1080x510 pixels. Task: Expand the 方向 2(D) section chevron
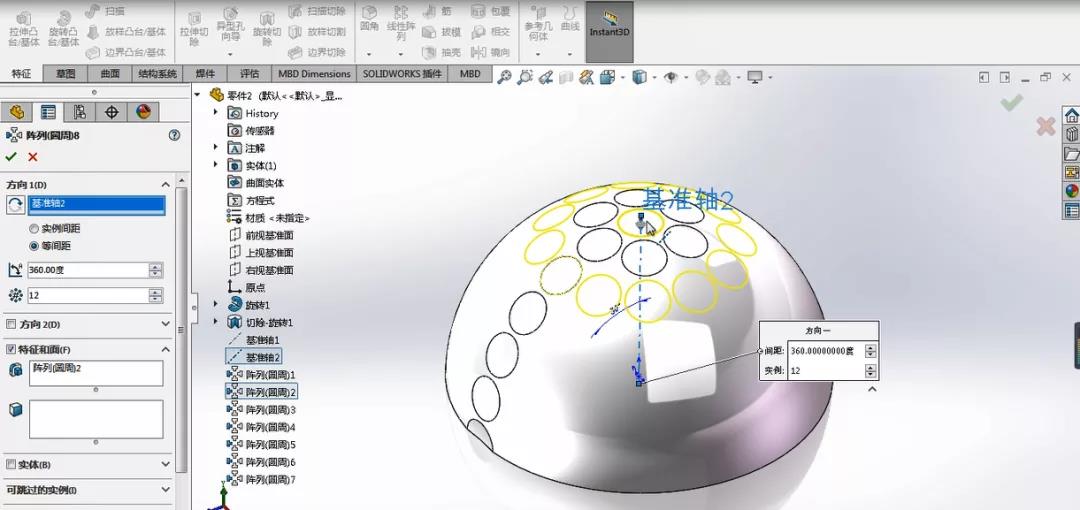point(165,324)
